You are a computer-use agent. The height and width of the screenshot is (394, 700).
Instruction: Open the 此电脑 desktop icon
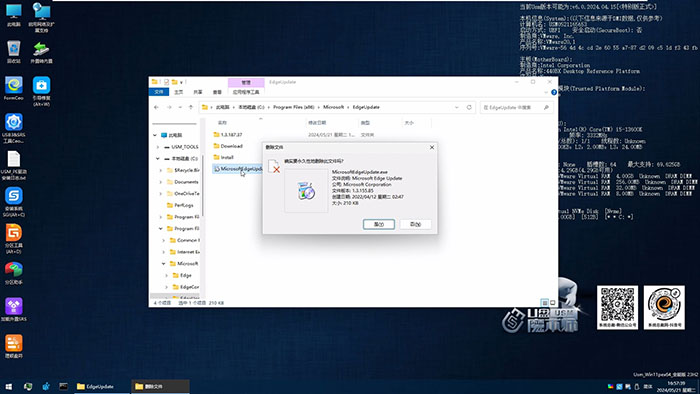click(x=14, y=16)
